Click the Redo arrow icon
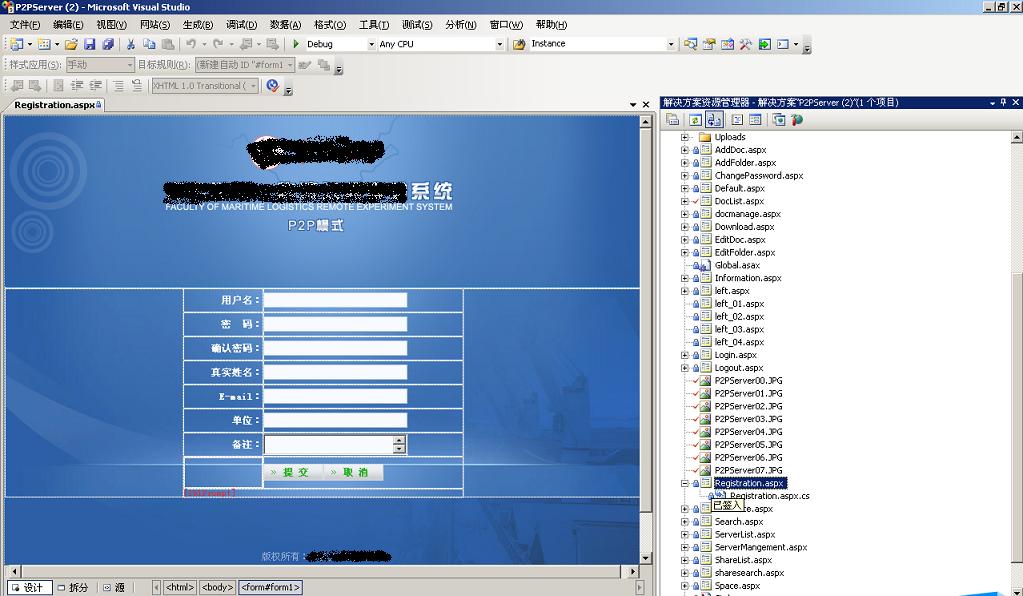Image resolution: width=1023 pixels, height=596 pixels. pyautogui.click(x=218, y=44)
